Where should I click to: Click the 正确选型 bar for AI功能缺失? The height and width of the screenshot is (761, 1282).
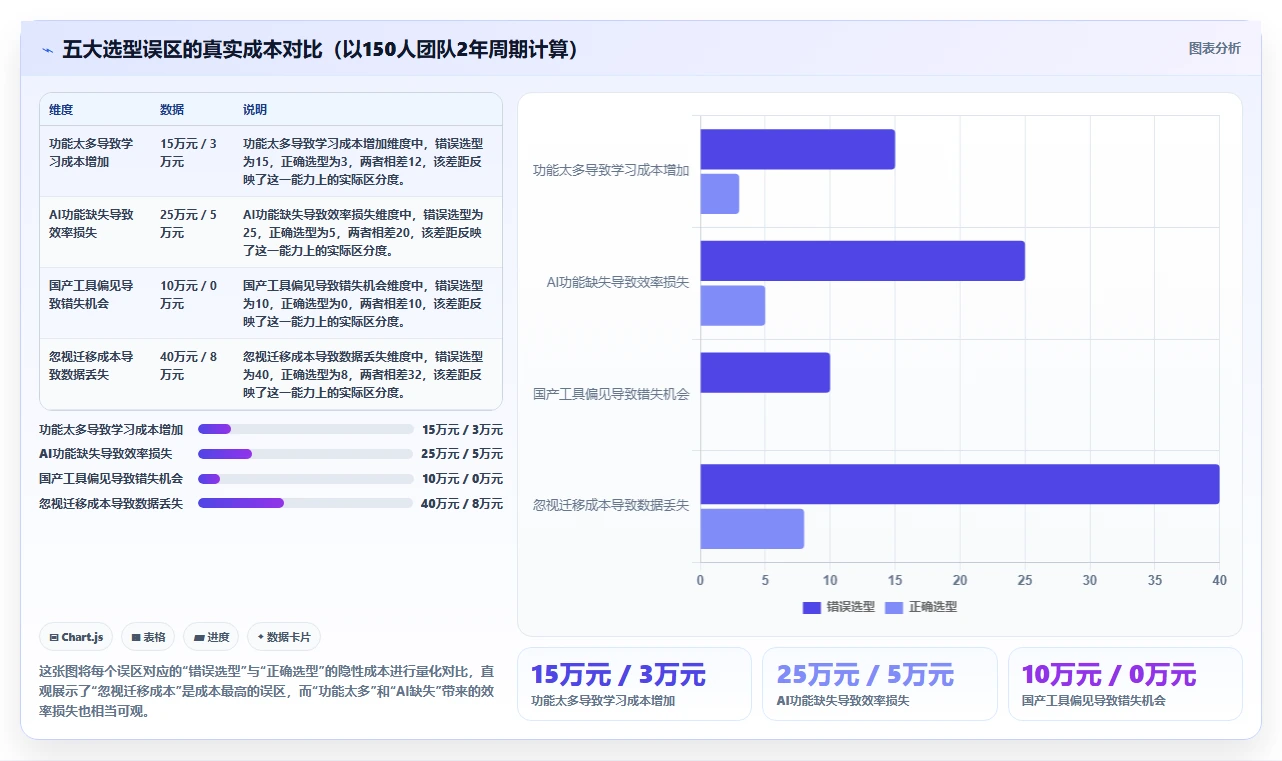click(x=732, y=306)
